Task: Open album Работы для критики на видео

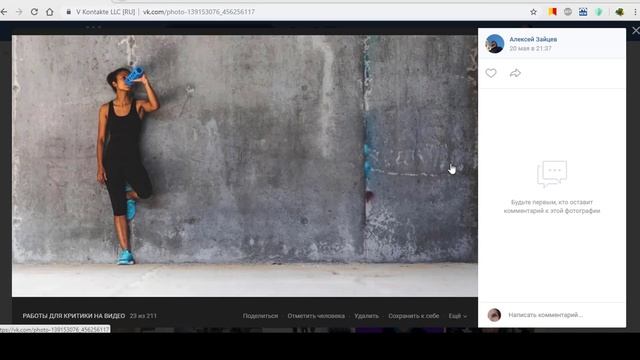Action: pos(74,316)
